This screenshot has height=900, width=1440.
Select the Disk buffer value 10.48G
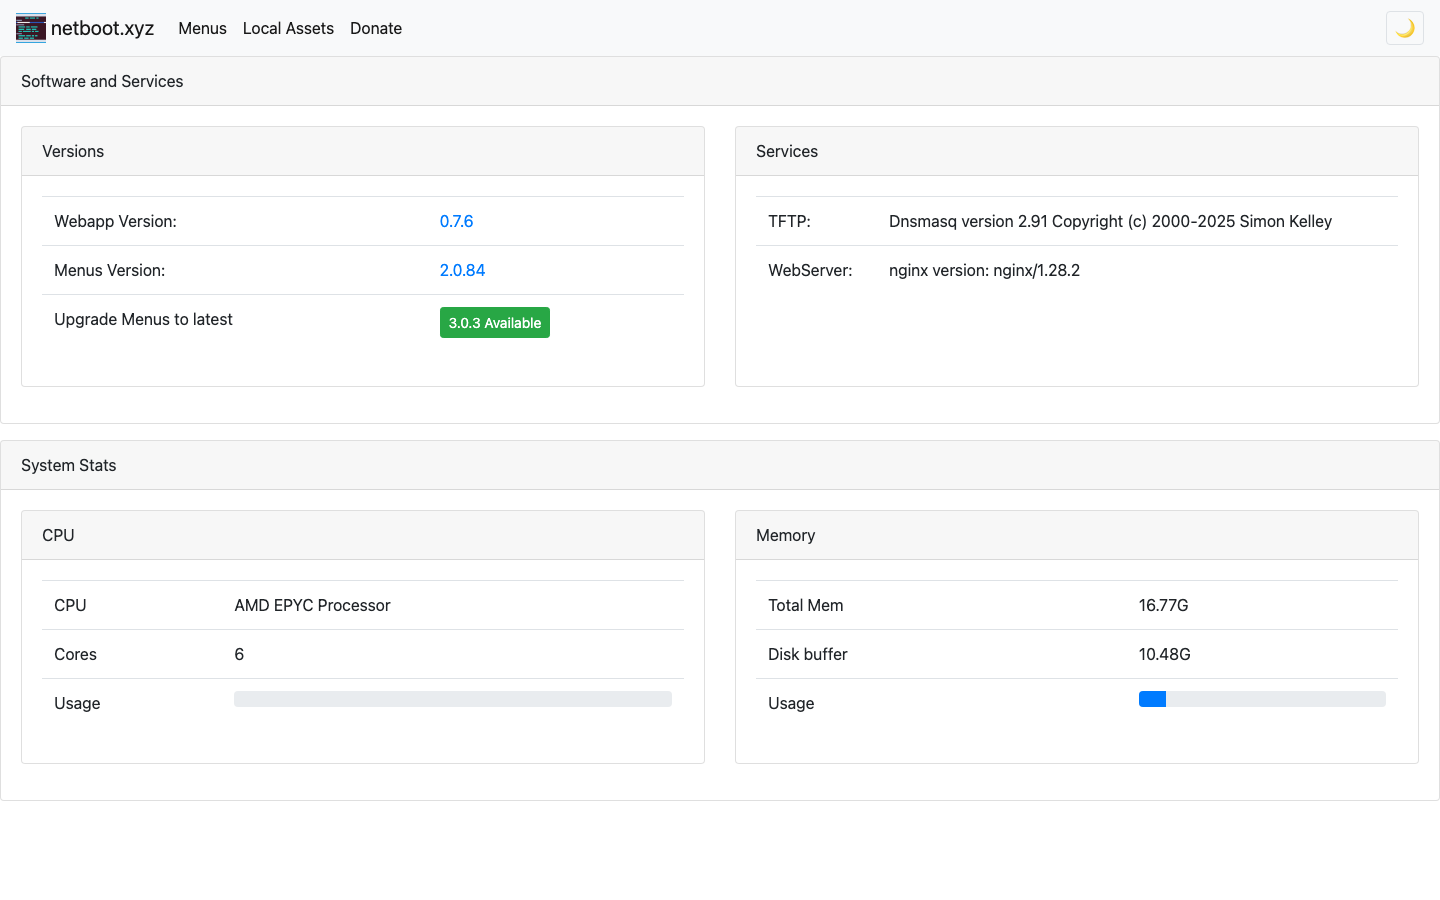[x=1164, y=654]
